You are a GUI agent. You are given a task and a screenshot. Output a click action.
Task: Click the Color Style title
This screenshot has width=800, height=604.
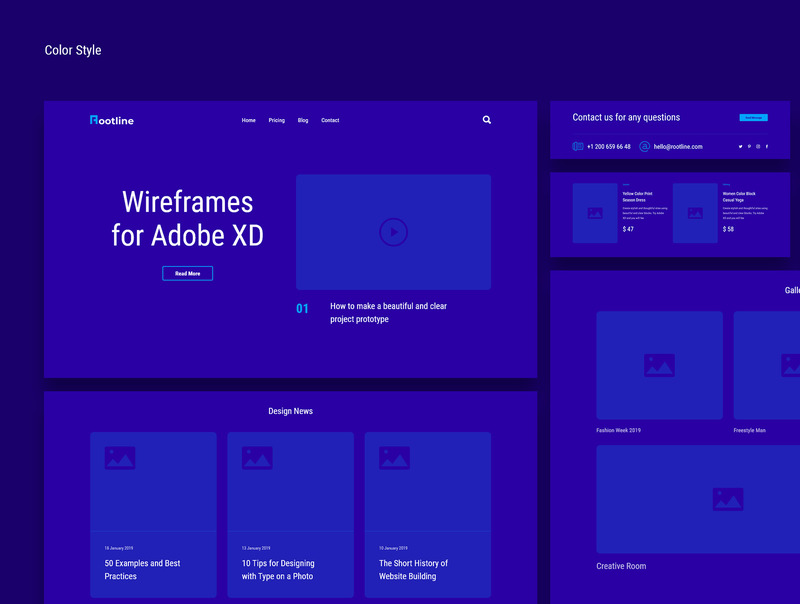click(x=73, y=51)
